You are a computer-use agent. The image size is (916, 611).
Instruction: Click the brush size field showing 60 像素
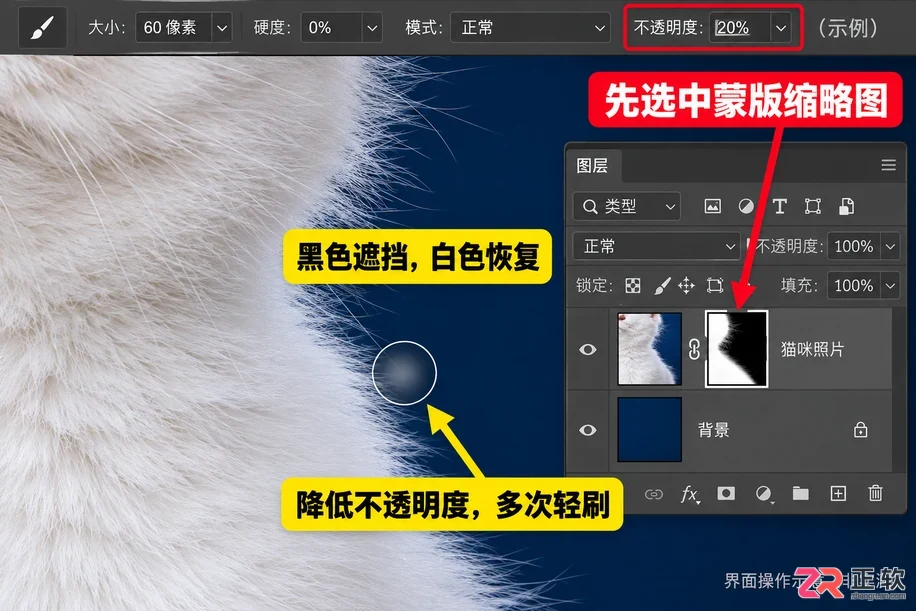(x=174, y=27)
